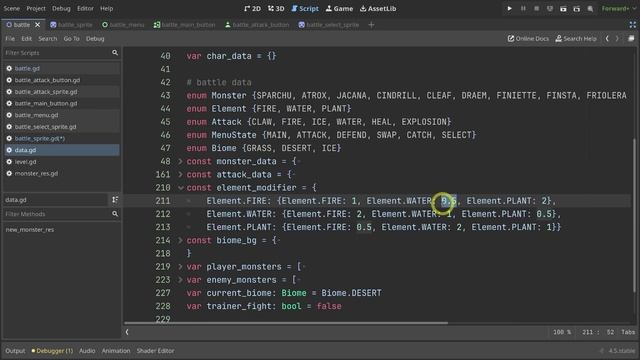The image size is (640, 360).
Task: Open Online Docs
Action: pyautogui.click(x=528, y=38)
